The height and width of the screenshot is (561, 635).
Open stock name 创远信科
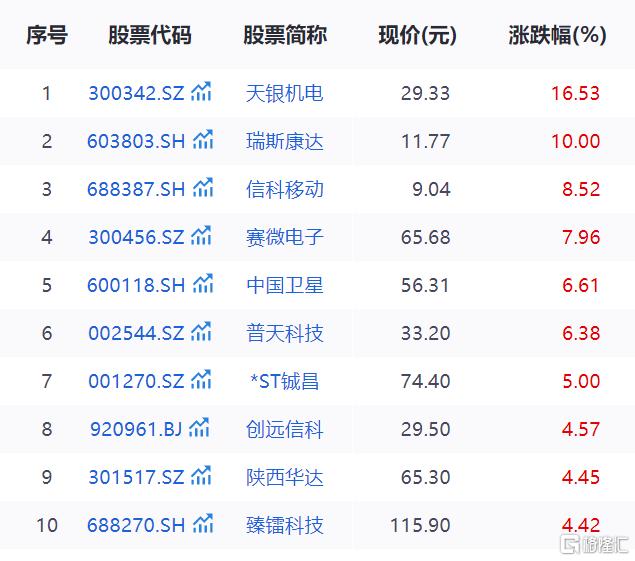coord(285,429)
